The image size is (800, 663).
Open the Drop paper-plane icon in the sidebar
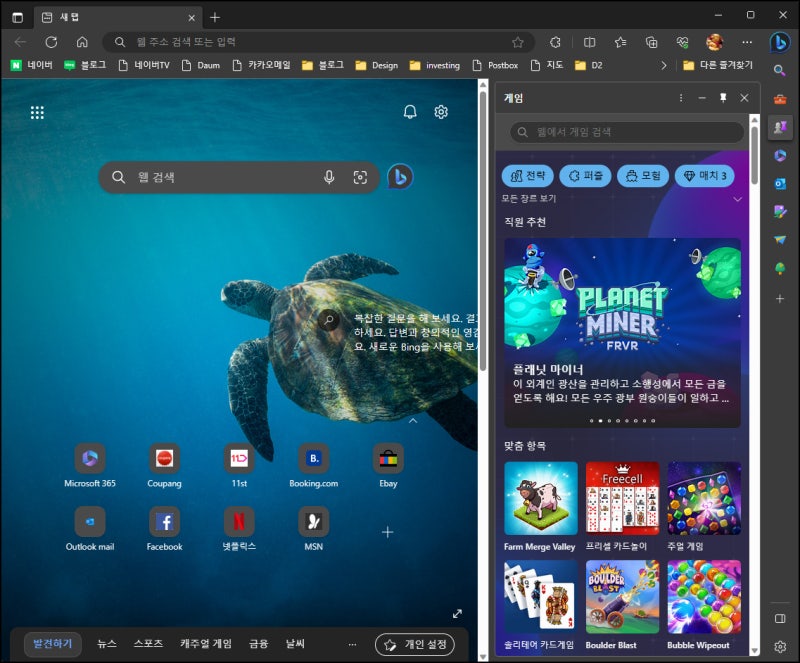(x=780, y=239)
